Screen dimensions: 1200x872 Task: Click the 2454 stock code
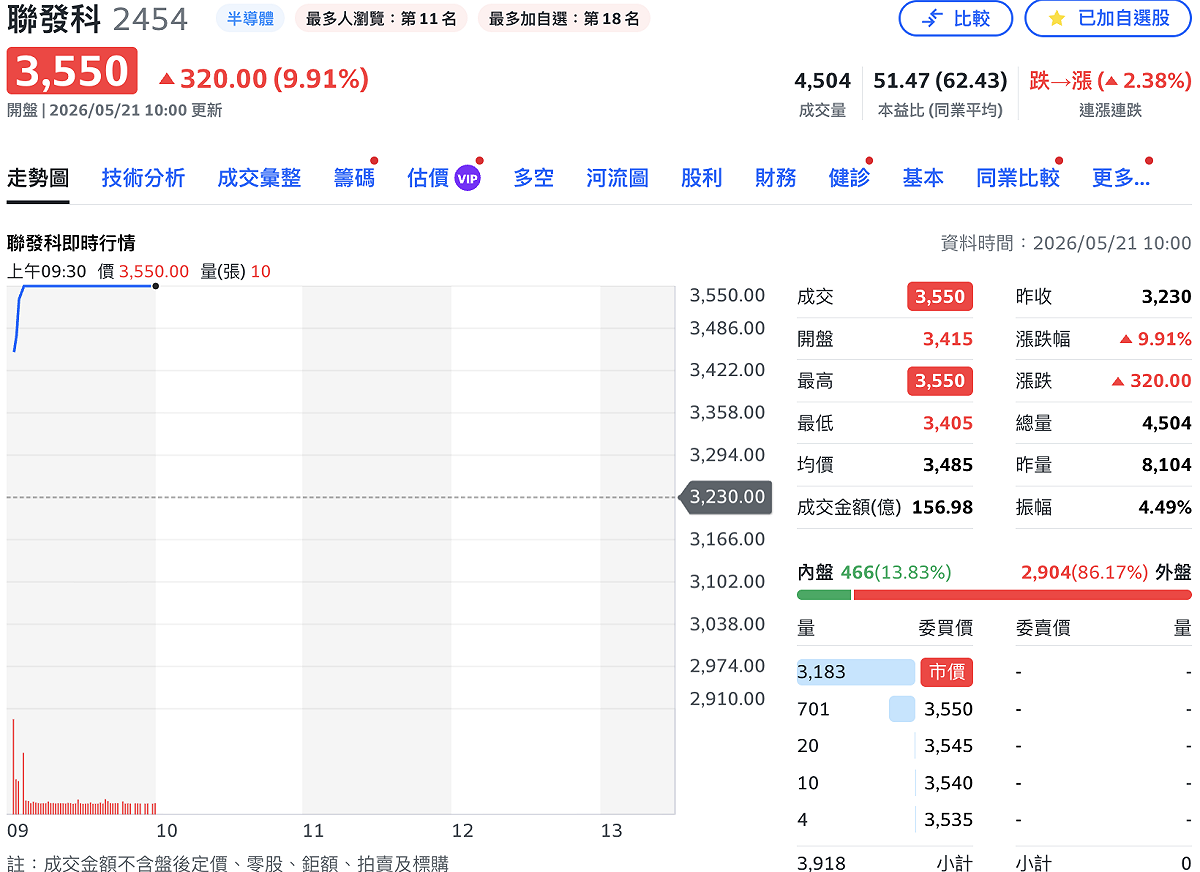(x=150, y=19)
